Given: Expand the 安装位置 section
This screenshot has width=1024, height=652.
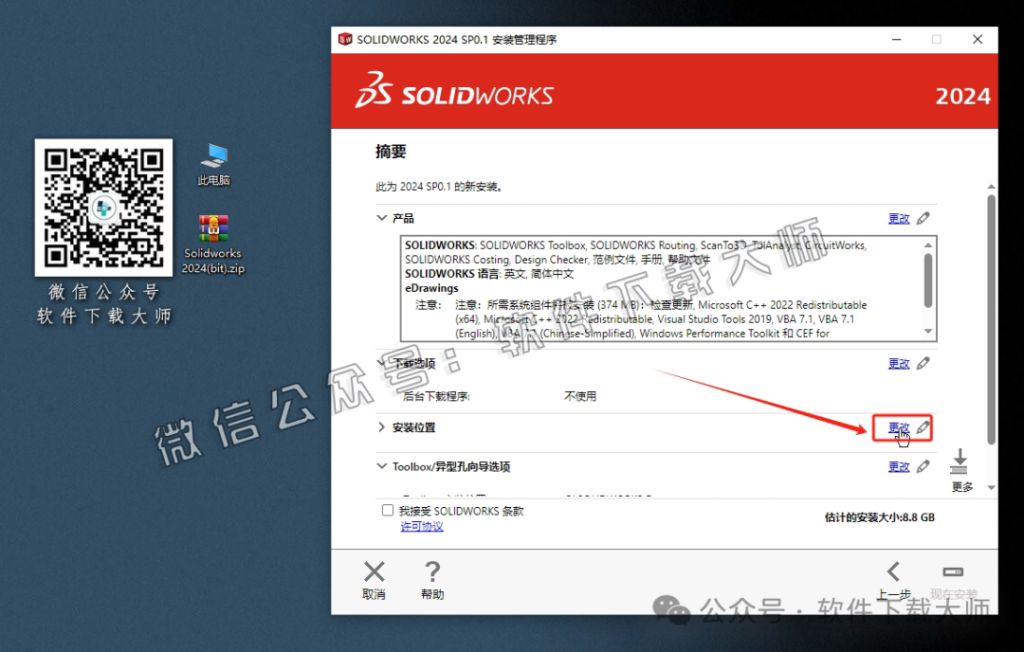Looking at the screenshot, I should [381, 427].
